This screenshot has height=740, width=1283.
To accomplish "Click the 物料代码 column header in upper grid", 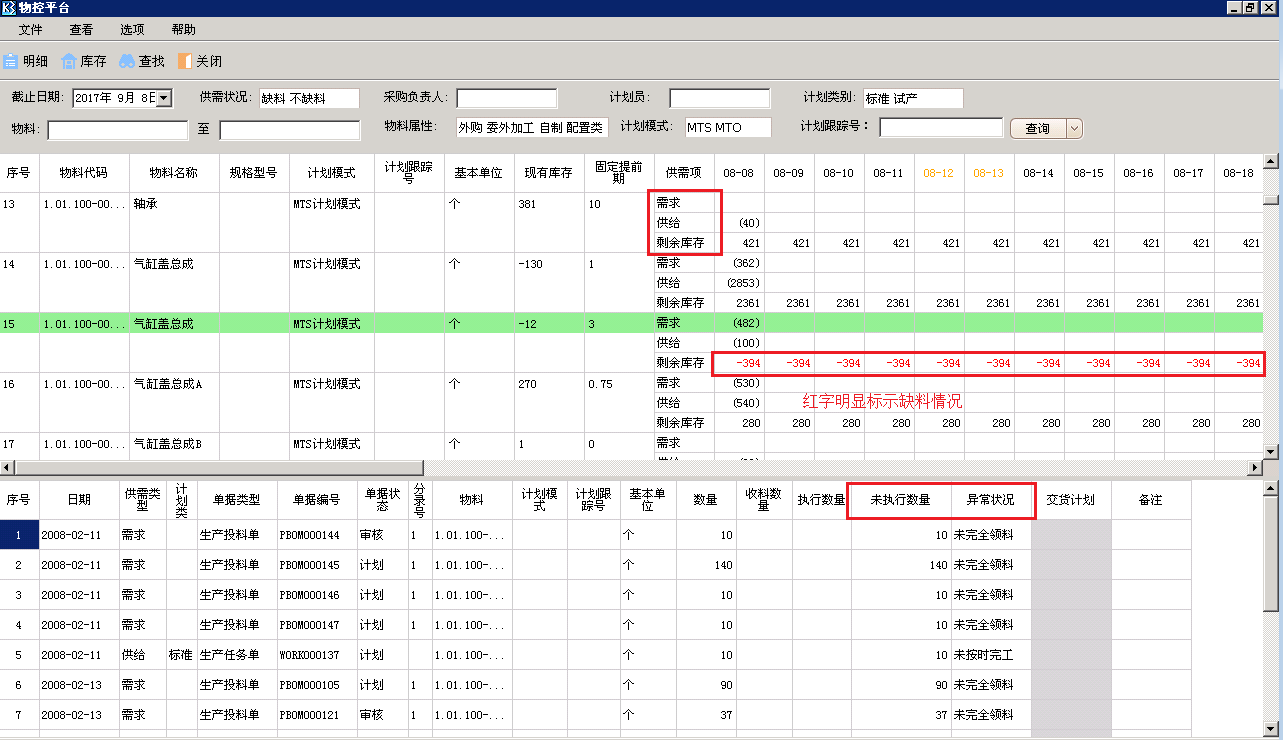I will click(x=84, y=173).
